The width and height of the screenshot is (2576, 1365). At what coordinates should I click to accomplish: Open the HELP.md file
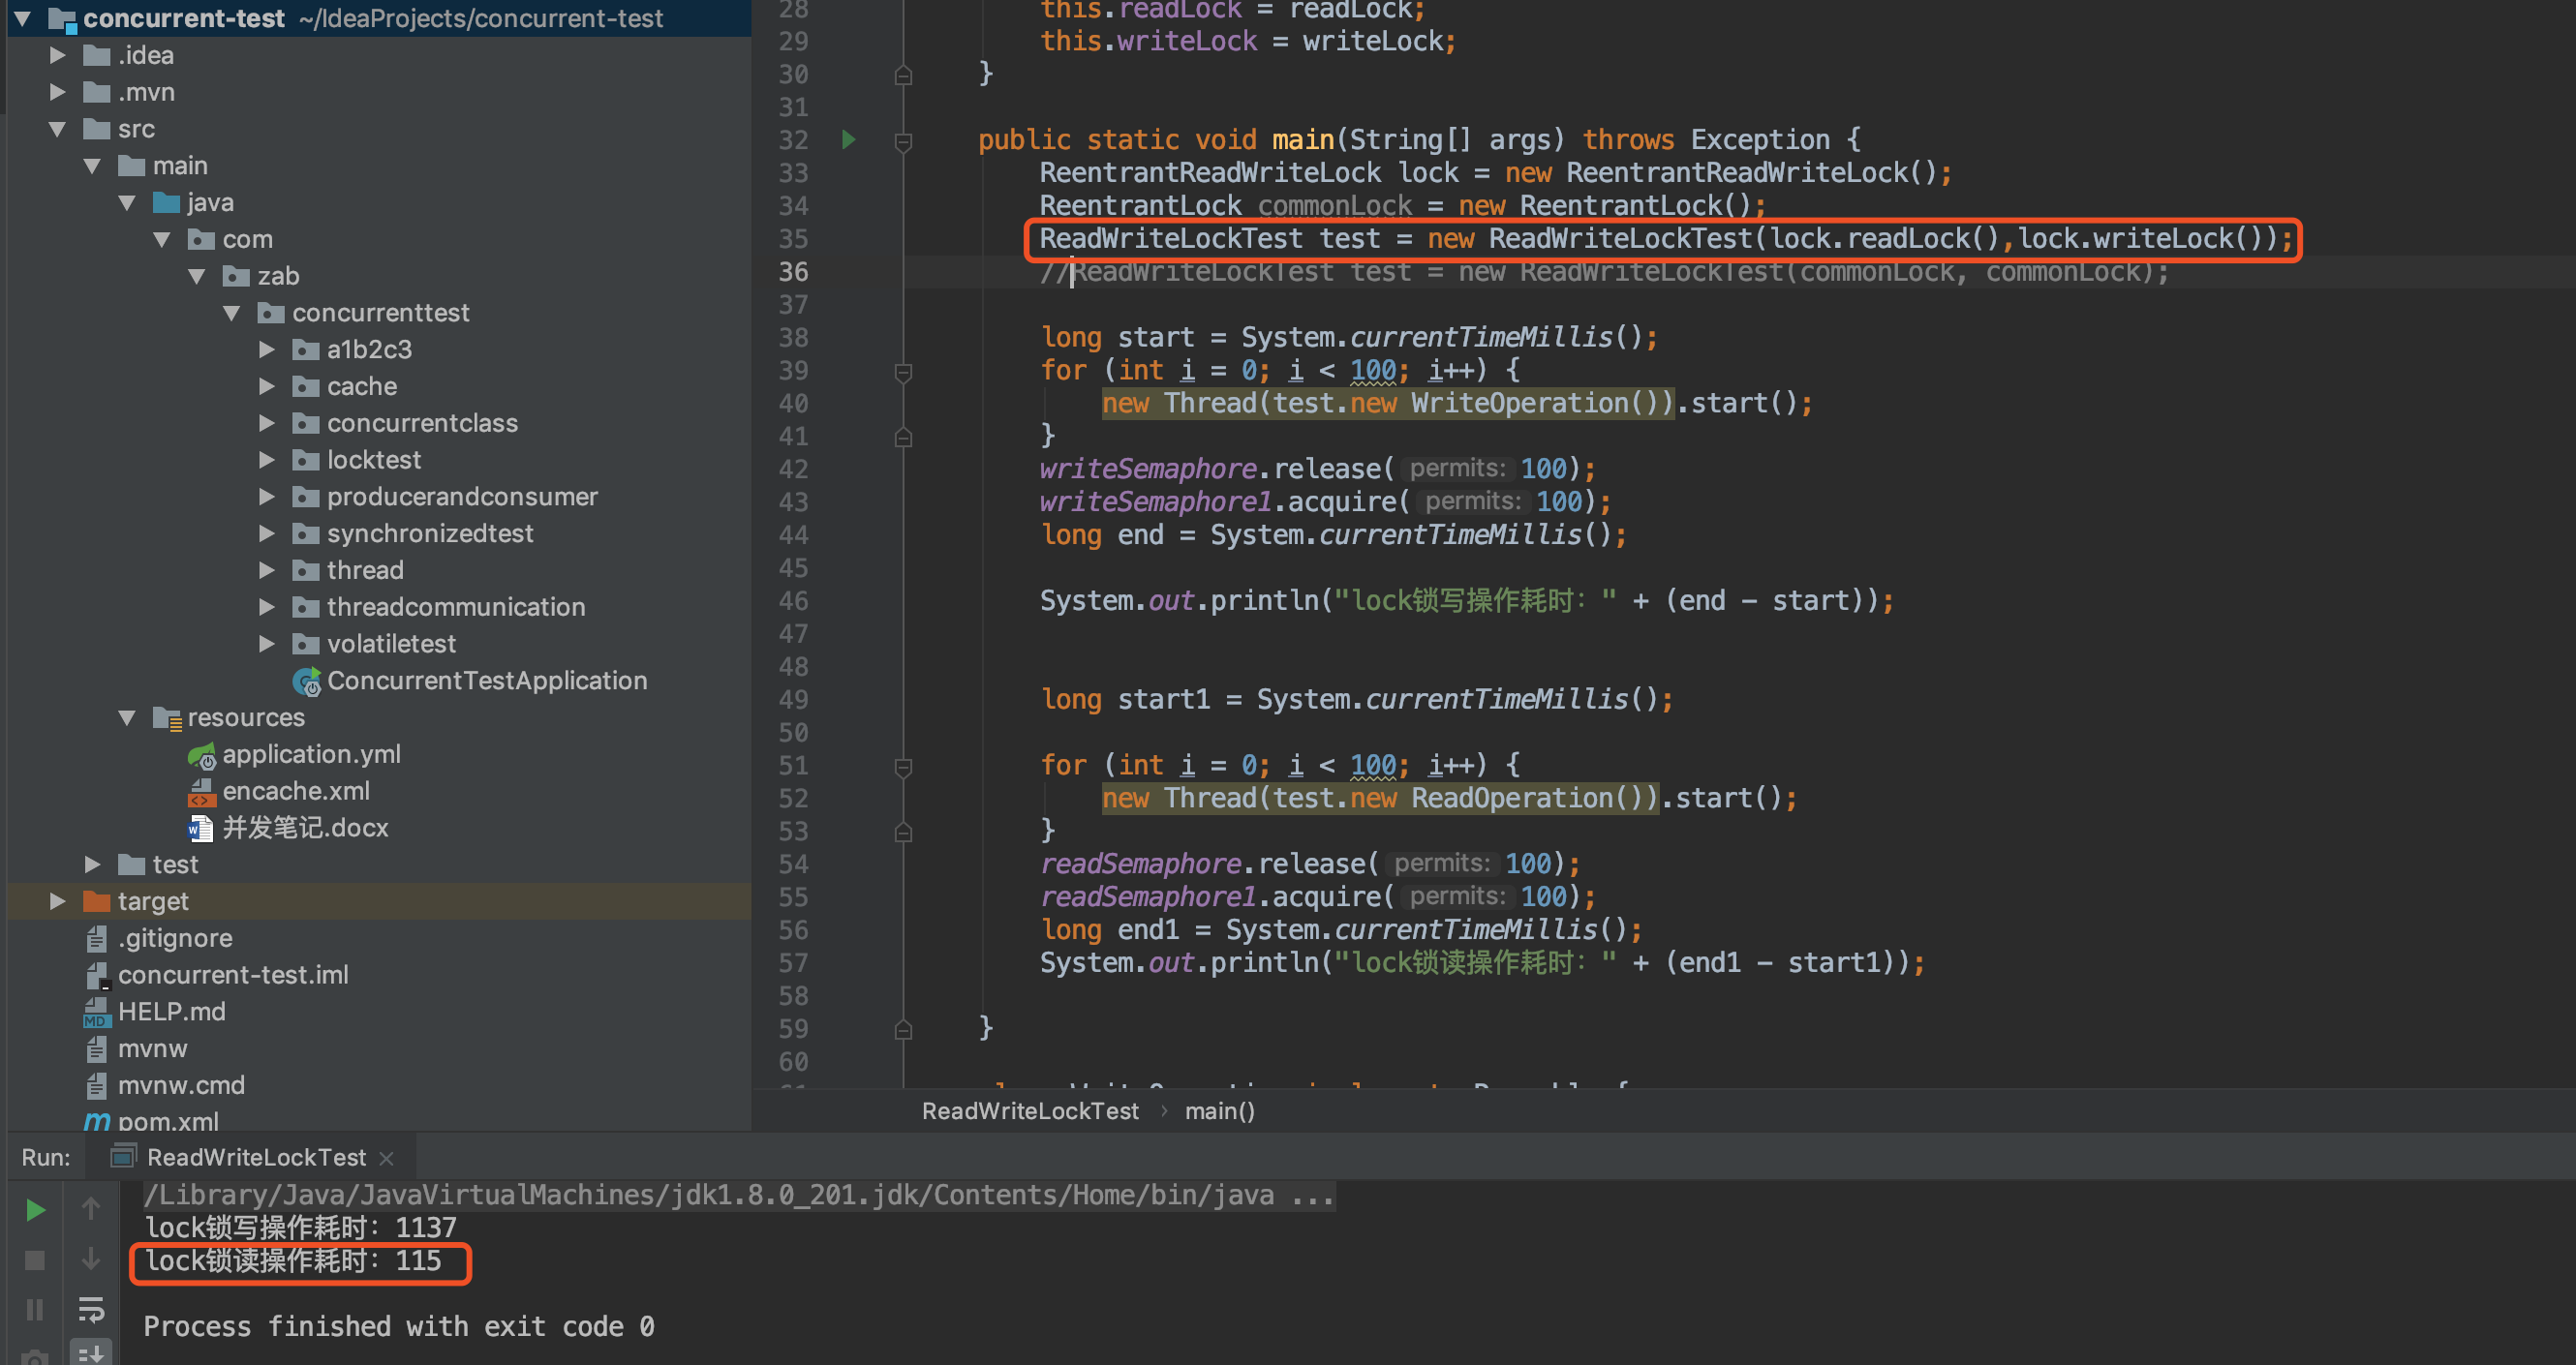(171, 1012)
